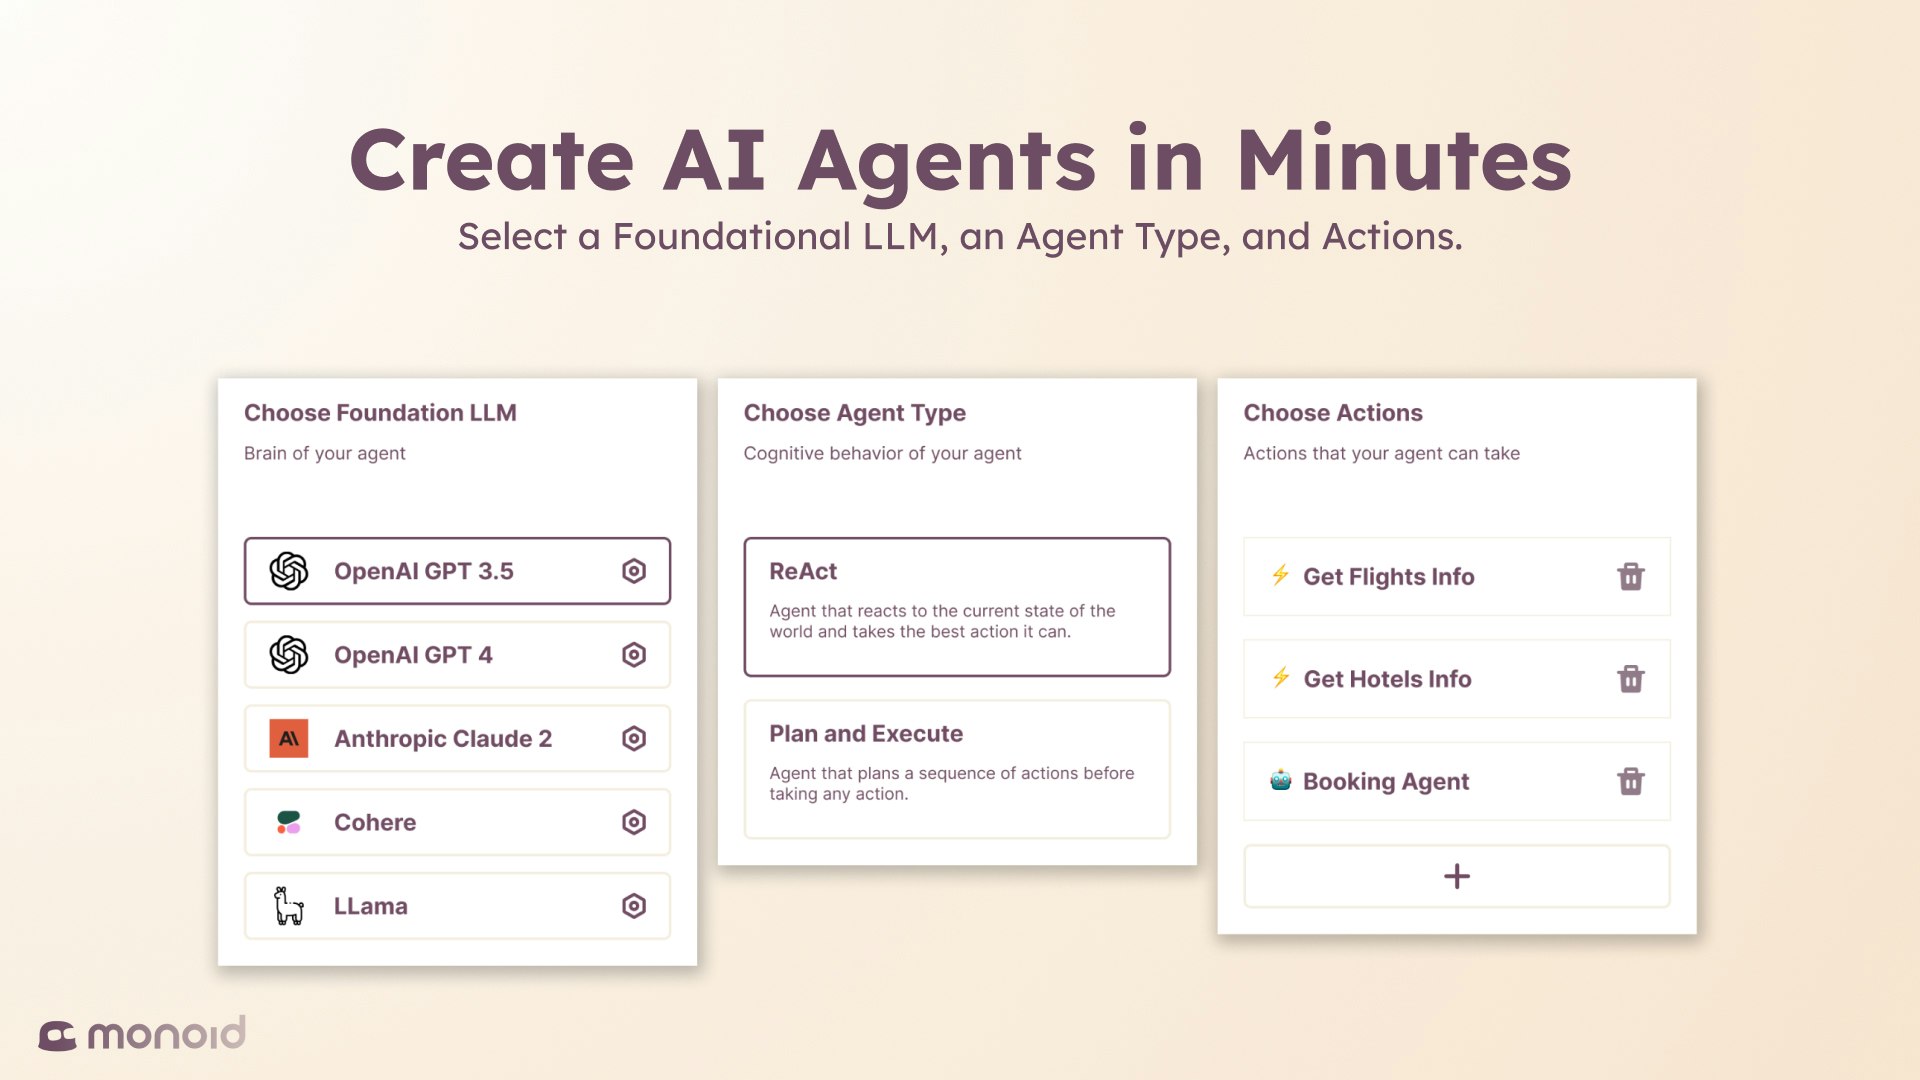Click the Monoid logo at bottom left
This screenshot has height=1080, width=1920.
(140, 1032)
